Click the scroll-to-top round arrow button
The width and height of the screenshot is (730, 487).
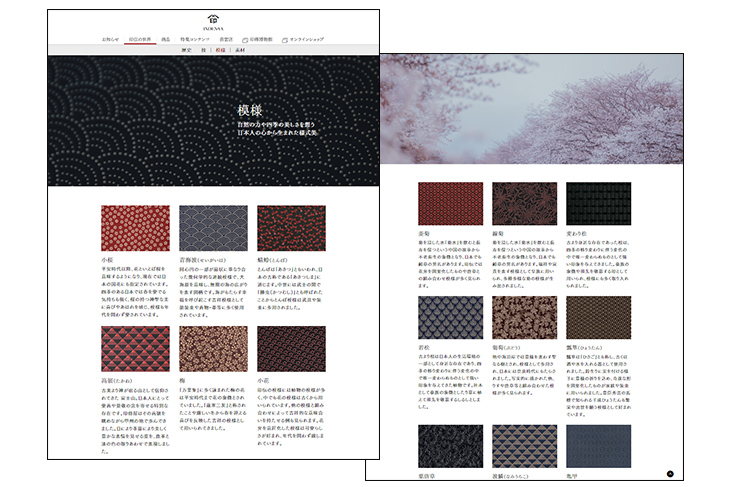click(671, 472)
